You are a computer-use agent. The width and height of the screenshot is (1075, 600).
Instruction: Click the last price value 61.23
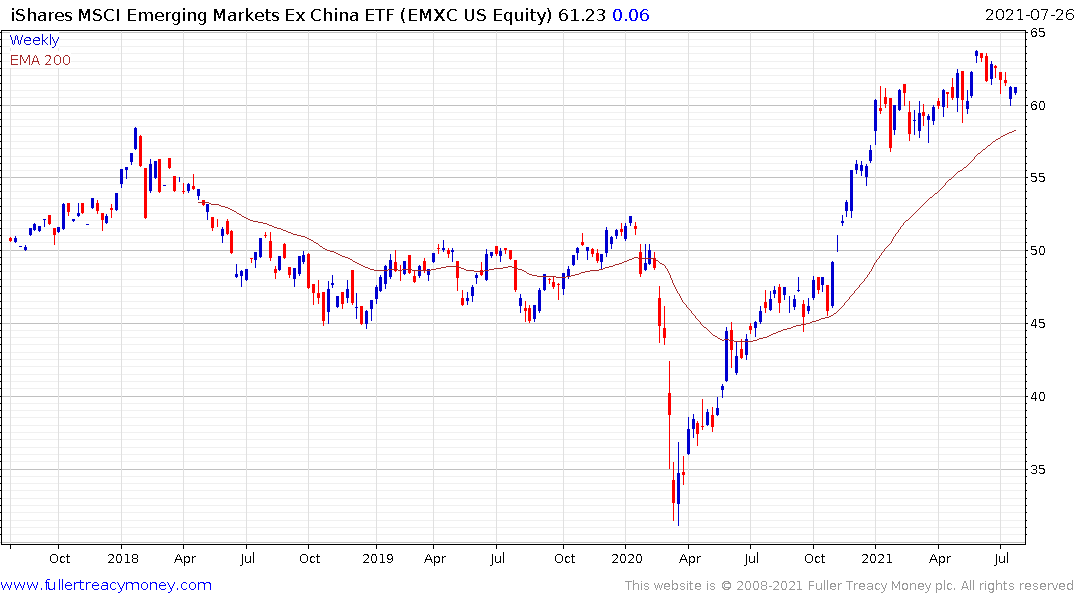(x=581, y=15)
